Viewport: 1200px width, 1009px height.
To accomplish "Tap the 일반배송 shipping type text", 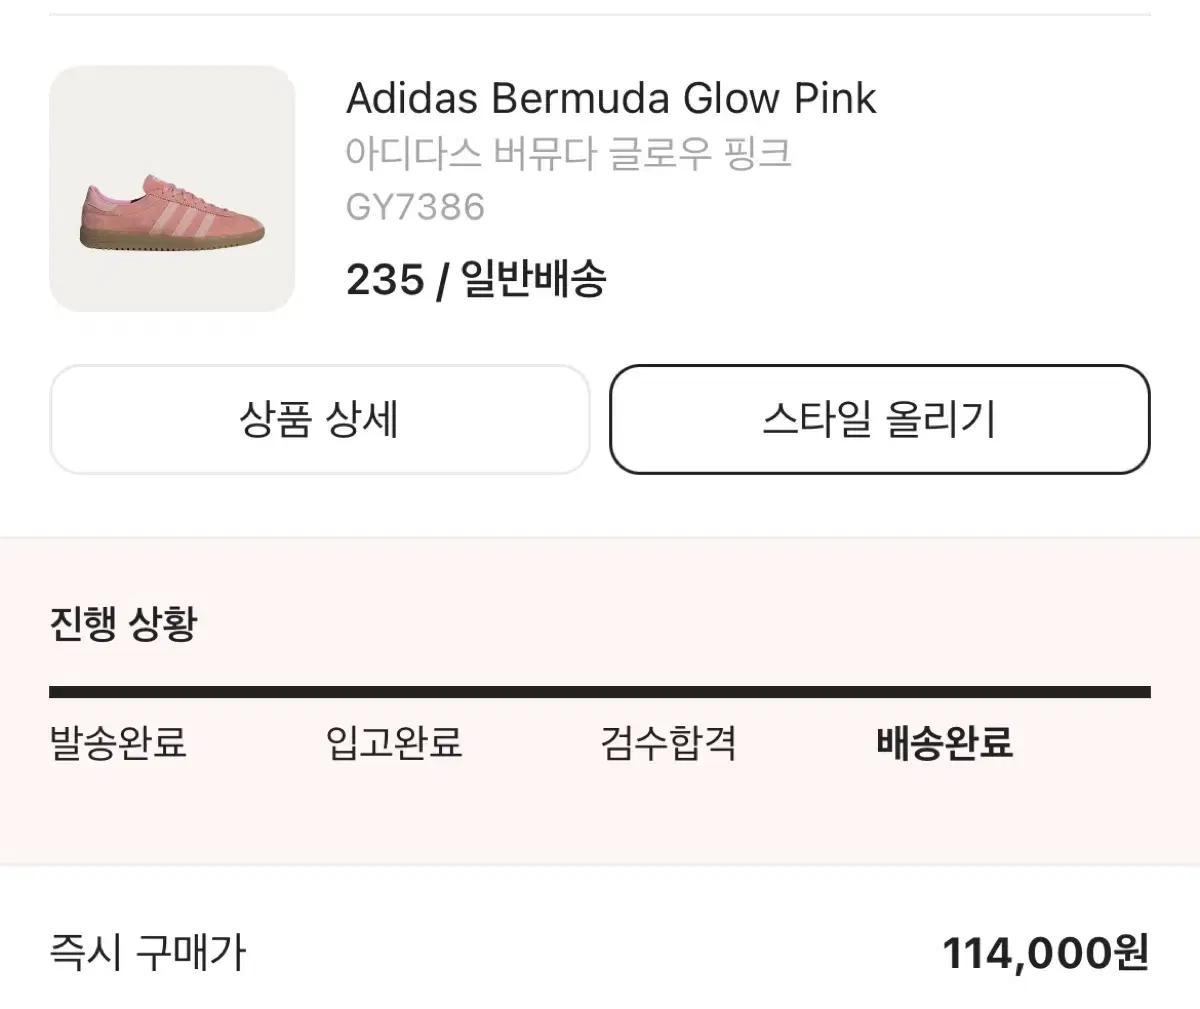I will click(x=533, y=280).
